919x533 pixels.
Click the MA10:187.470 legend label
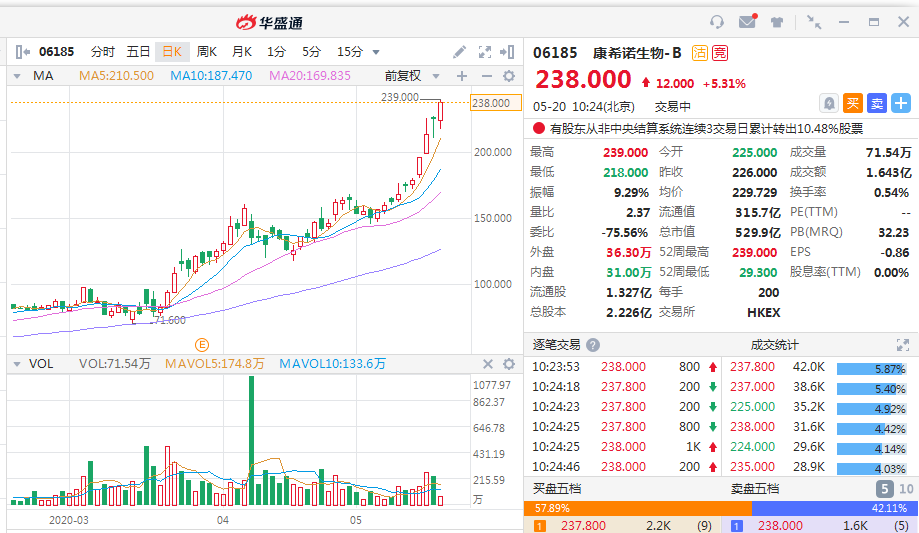211,76
